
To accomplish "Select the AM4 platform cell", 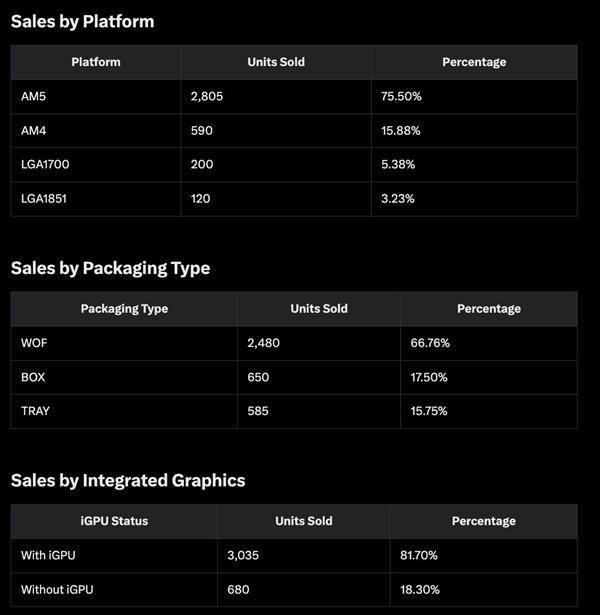I will 32,131.
